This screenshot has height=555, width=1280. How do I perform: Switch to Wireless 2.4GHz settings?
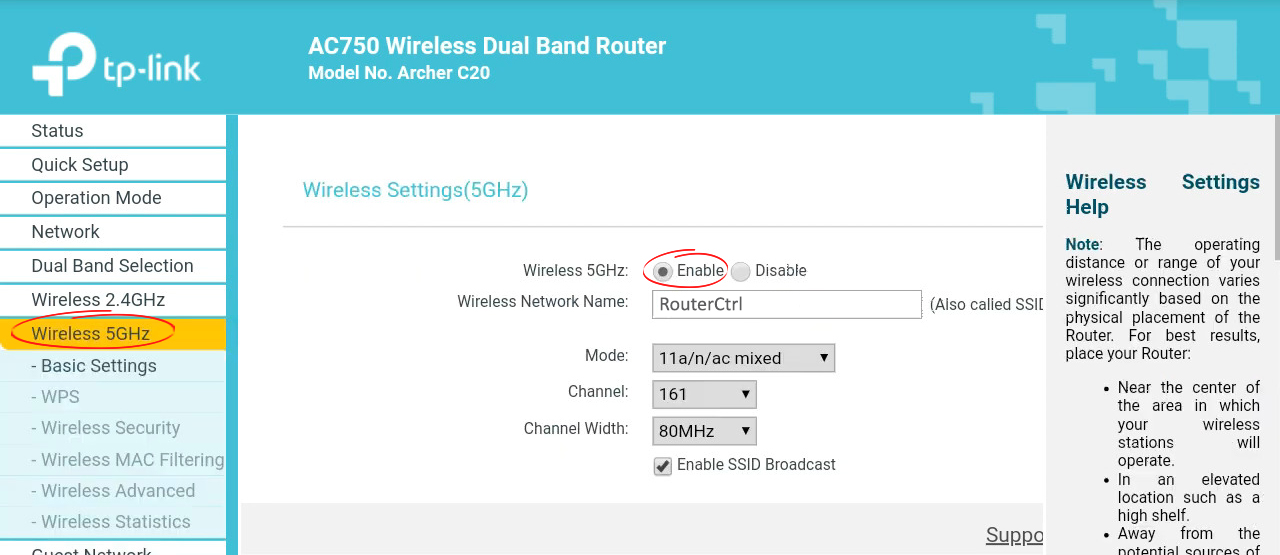[x=98, y=300]
